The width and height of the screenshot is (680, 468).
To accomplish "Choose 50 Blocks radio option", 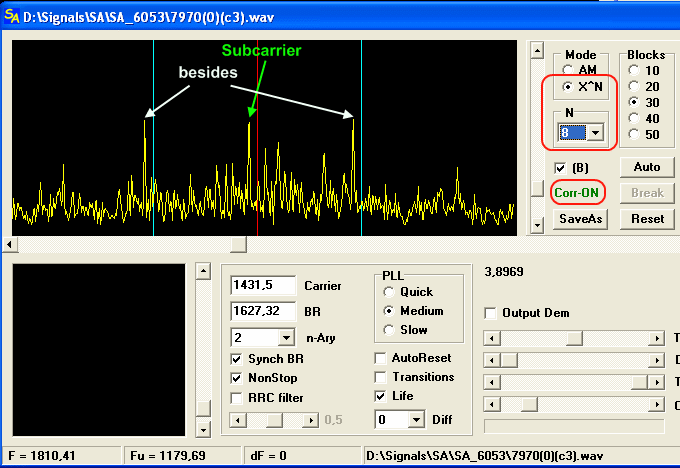I will coord(633,134).
